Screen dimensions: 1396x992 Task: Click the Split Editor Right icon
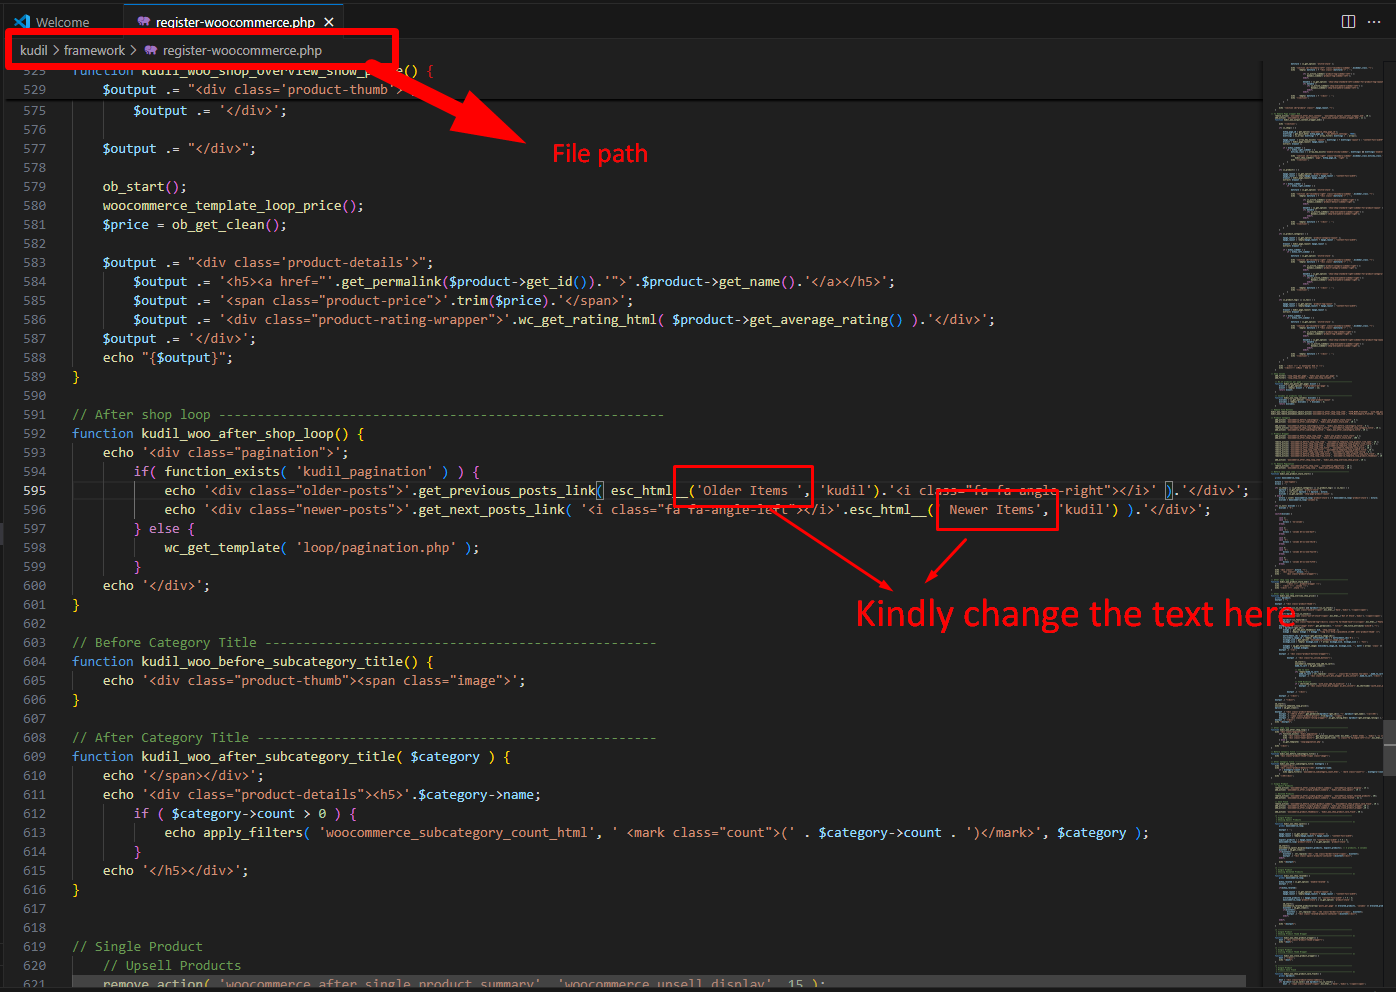pos(1348,21)
